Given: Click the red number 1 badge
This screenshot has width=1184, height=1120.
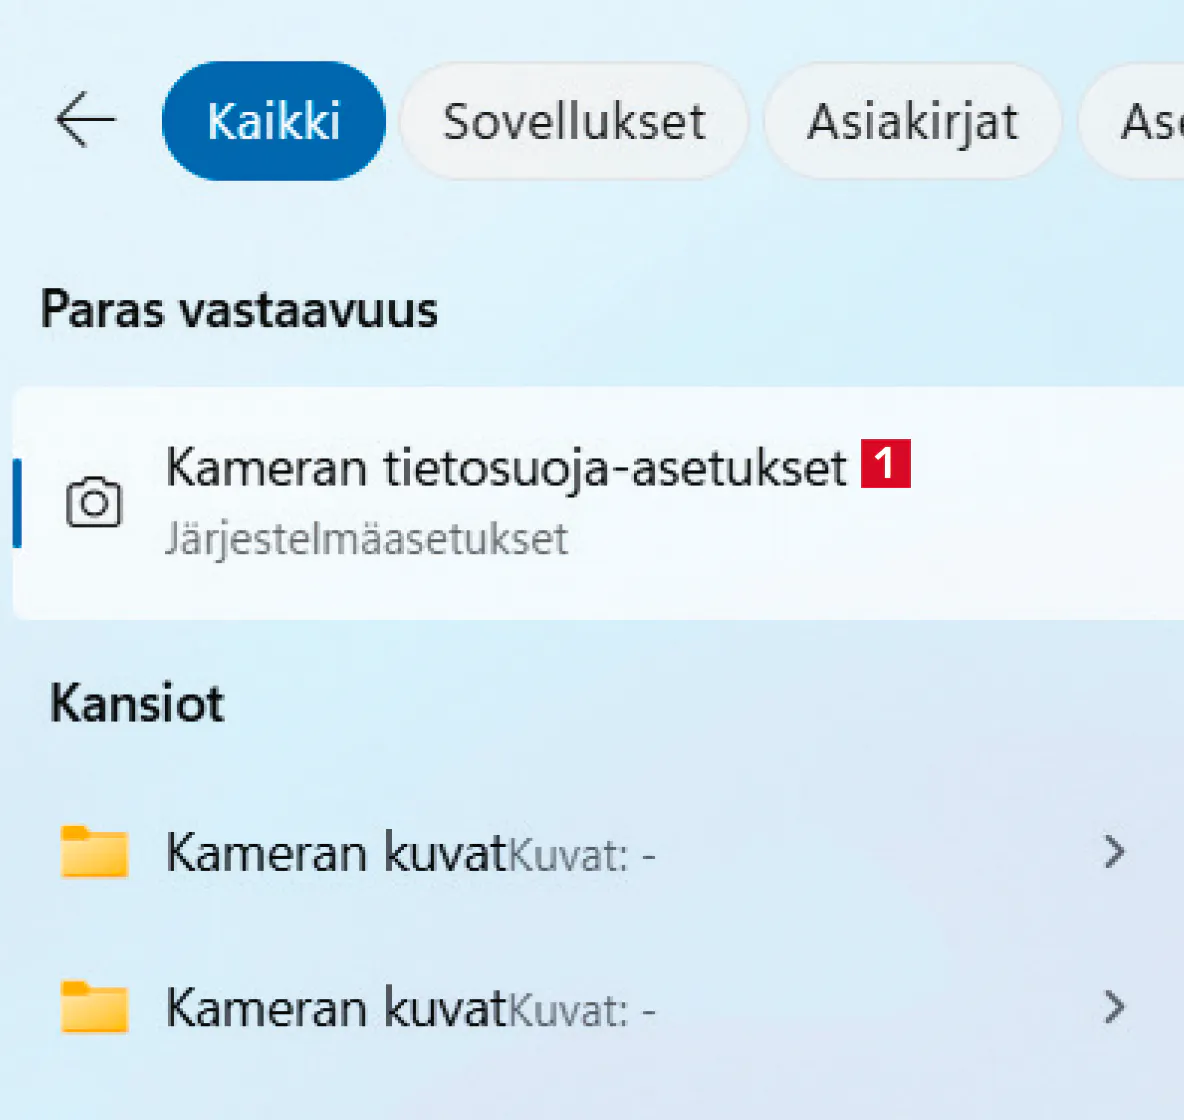Looking at the screenshot, I should [x=886, y=465].
